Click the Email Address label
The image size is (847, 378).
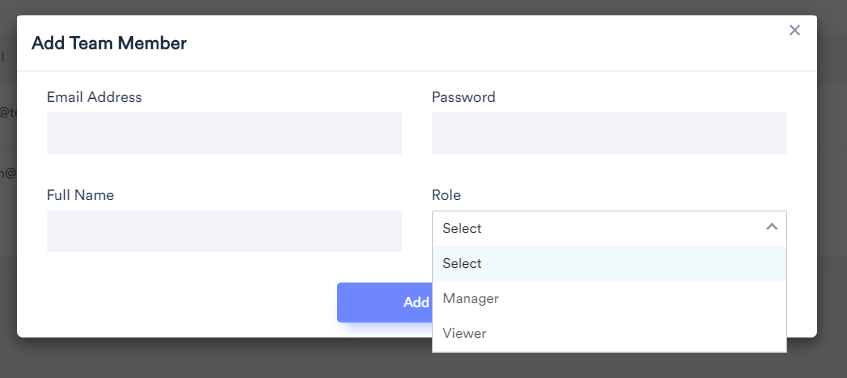[95, 97]
